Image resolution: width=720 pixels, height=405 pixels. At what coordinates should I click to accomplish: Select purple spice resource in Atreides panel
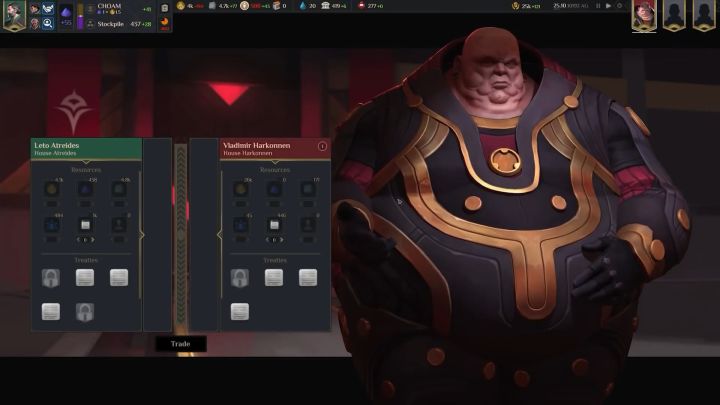[x=85, y=189]
